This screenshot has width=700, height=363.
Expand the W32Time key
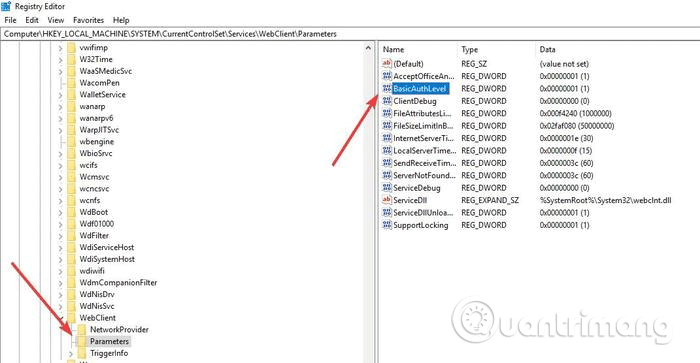pyautogui.click(x=60, y=59)
